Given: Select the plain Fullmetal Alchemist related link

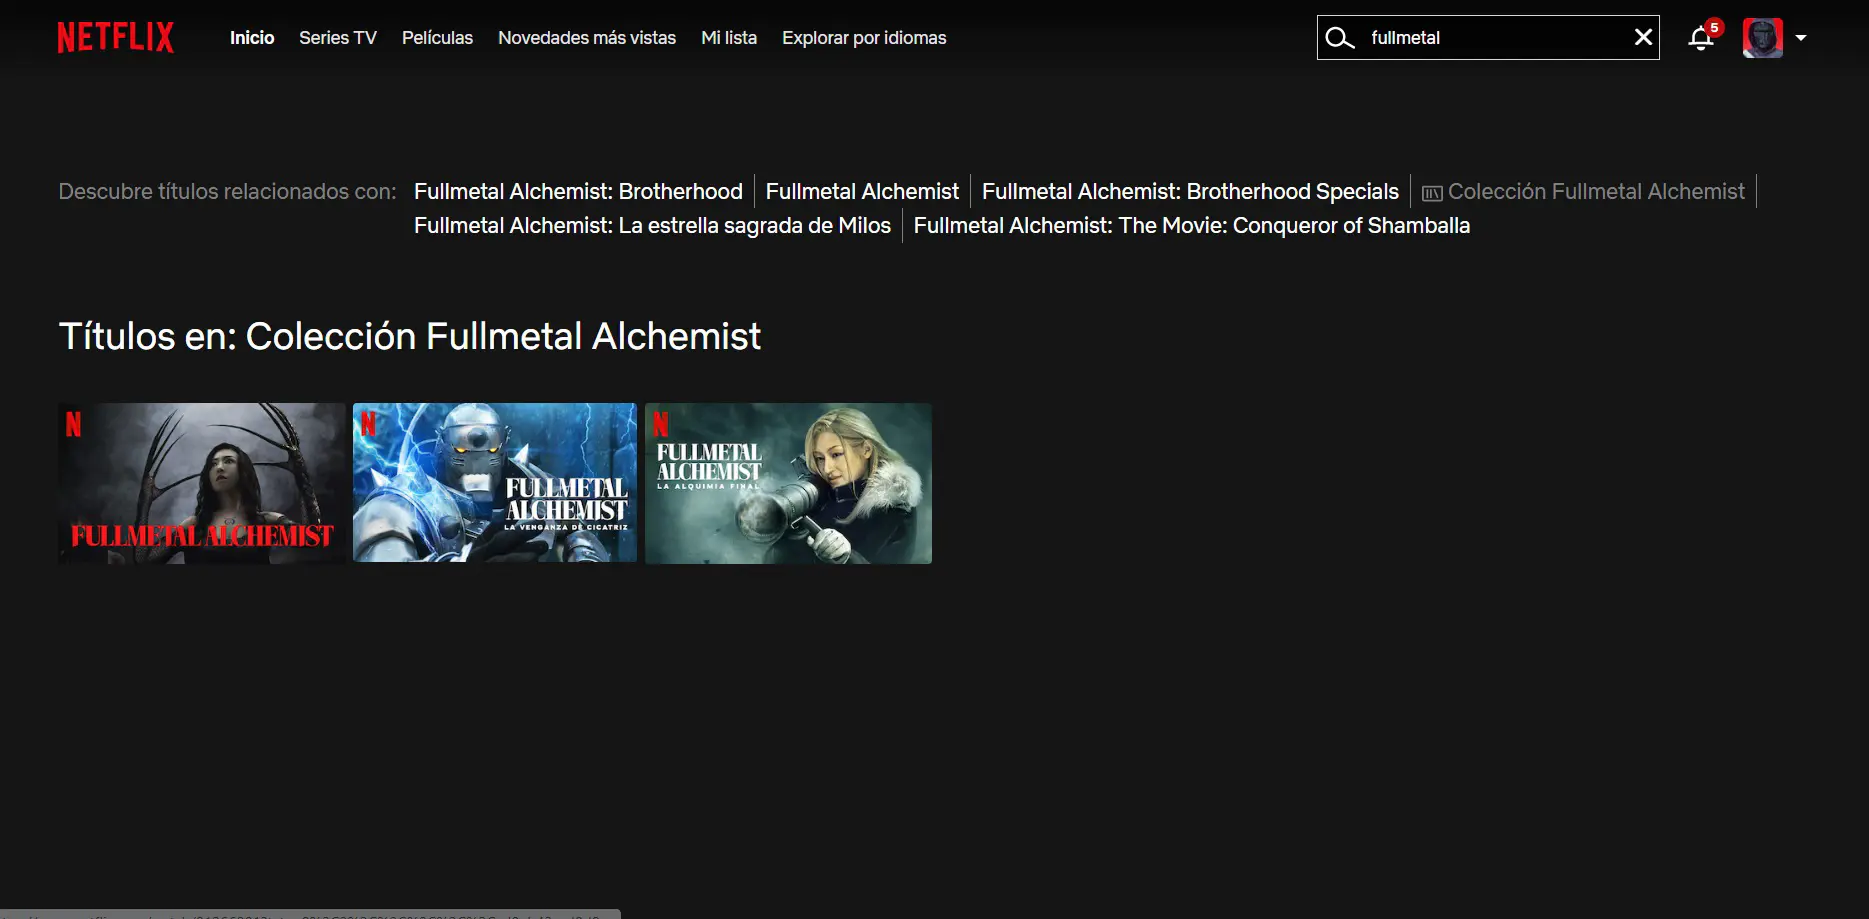Looking at the screenshot, I should (862, 191).
